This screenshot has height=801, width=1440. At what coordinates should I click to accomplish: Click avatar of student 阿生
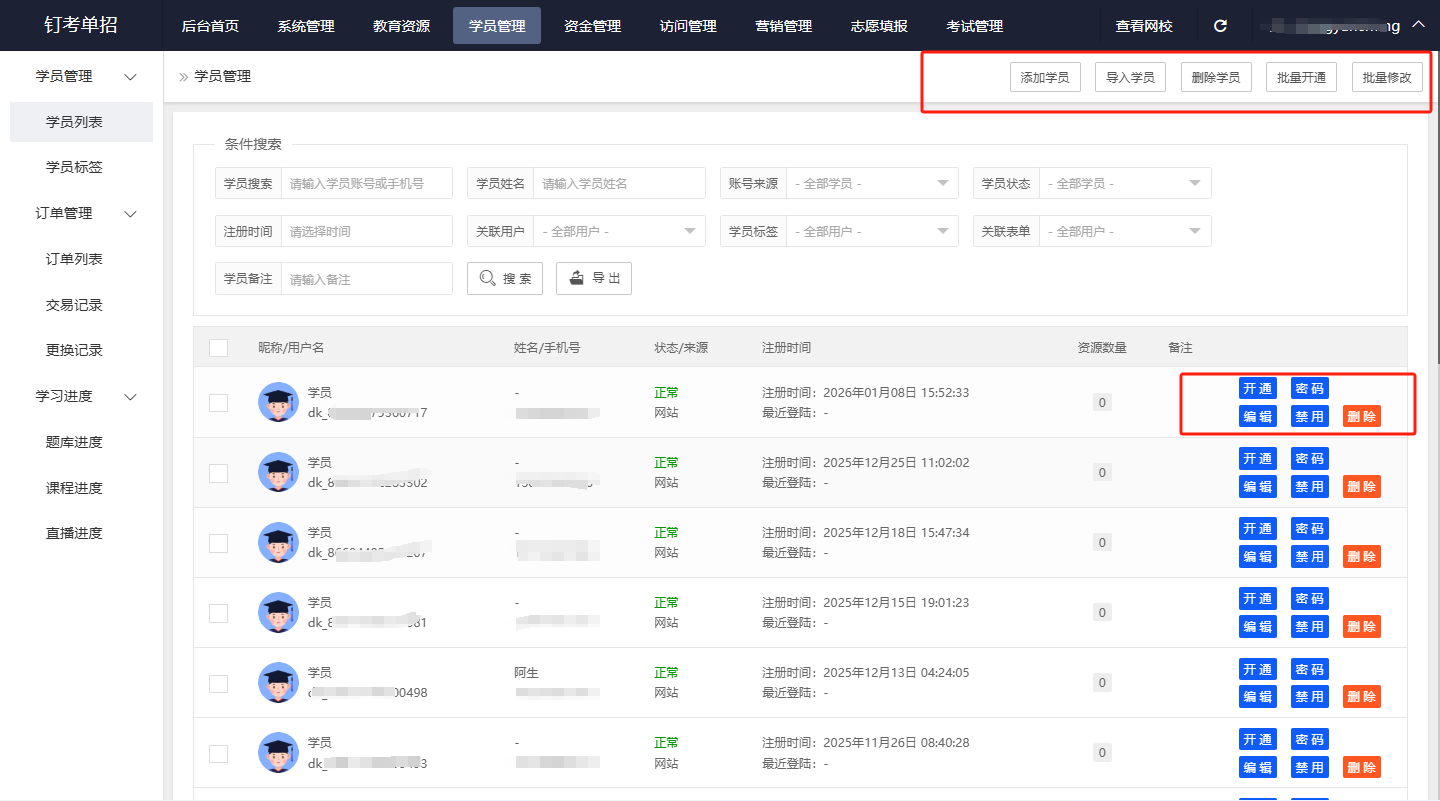pyautogui.click(x=278, y=682)
